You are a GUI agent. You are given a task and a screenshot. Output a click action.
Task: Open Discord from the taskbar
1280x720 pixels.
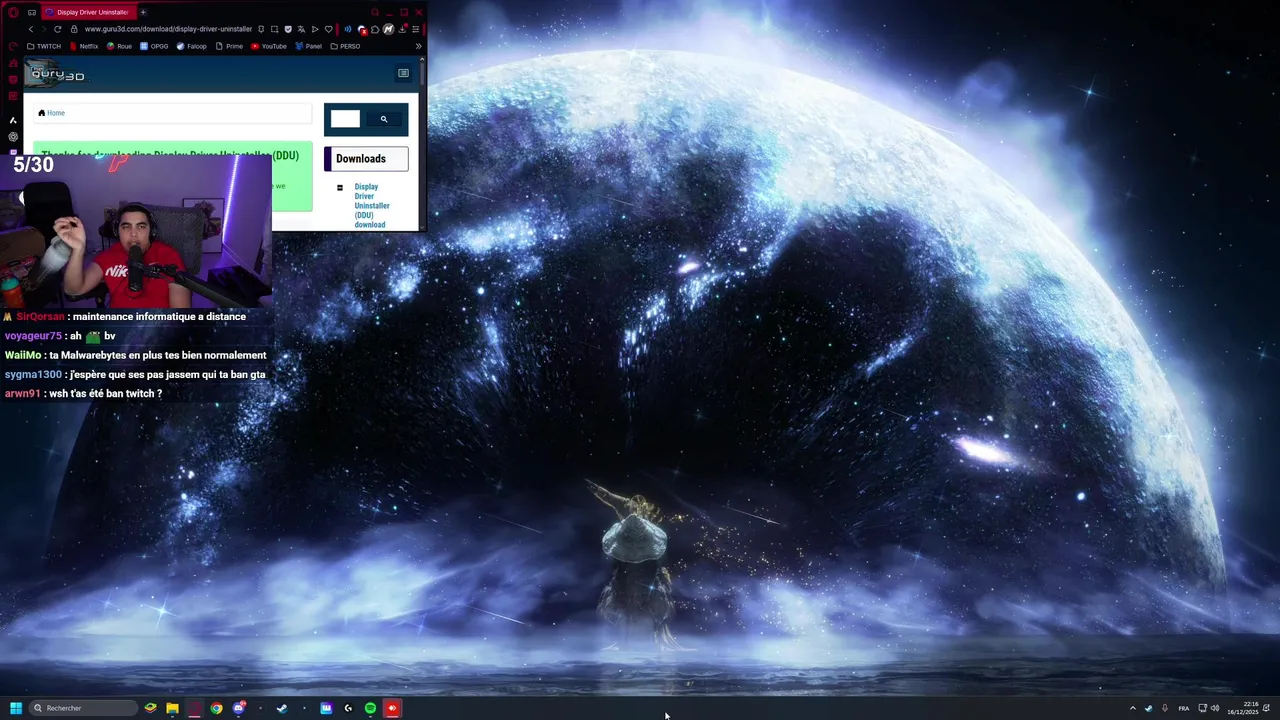coord(239,708)
